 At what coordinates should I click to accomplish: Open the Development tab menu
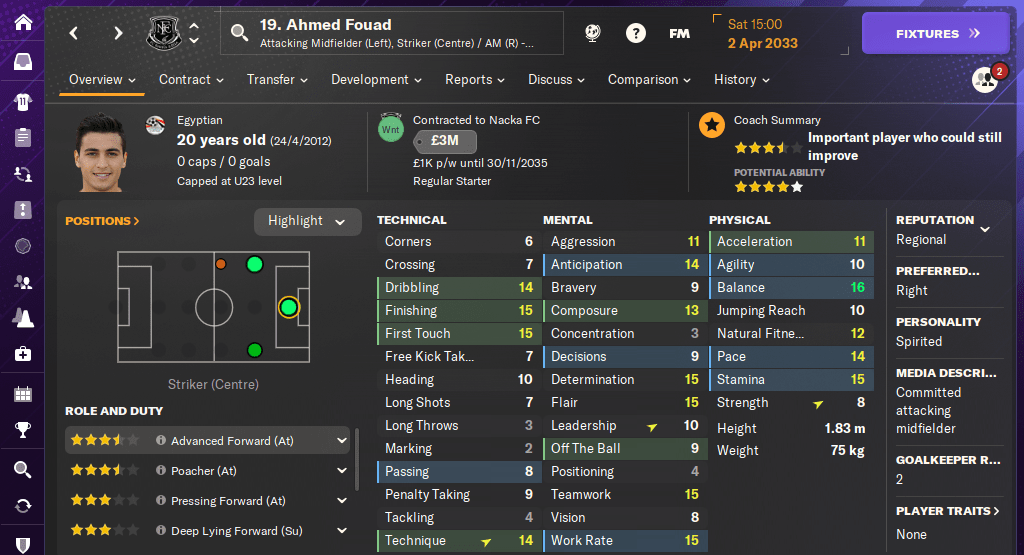[375, 80]
